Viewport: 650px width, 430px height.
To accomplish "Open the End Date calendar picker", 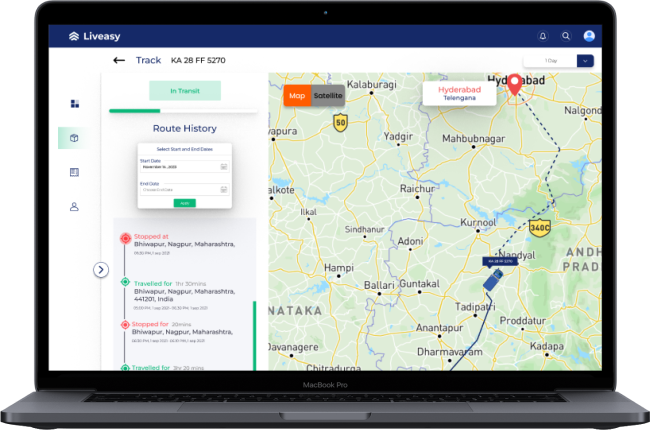I will click(x=223, y=189).
